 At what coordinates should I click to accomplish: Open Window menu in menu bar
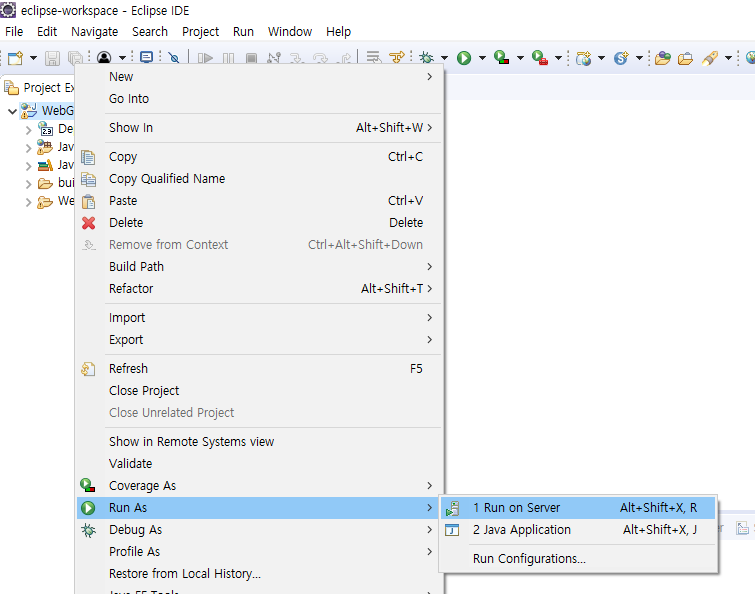pyautogui.click(x=290, y=32)
